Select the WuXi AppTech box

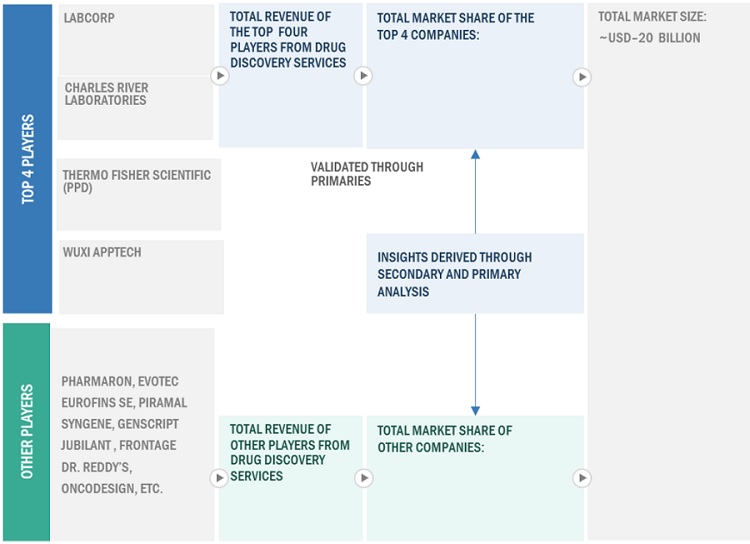140,276
